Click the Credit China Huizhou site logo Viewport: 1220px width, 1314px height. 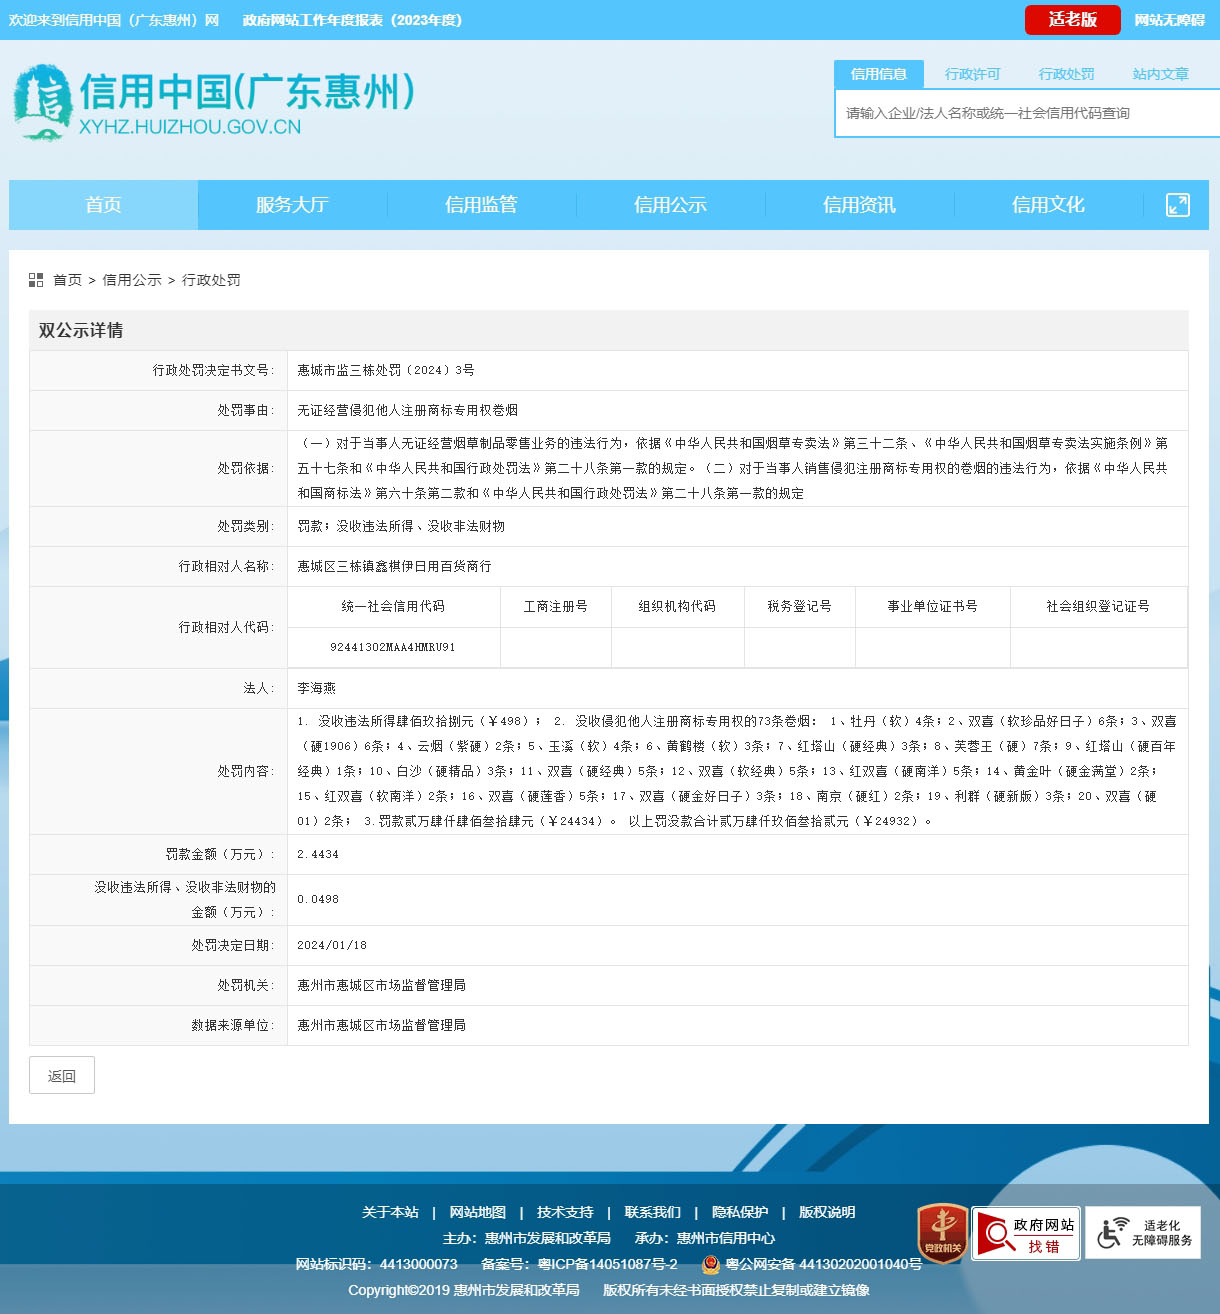tap(213, 103)
